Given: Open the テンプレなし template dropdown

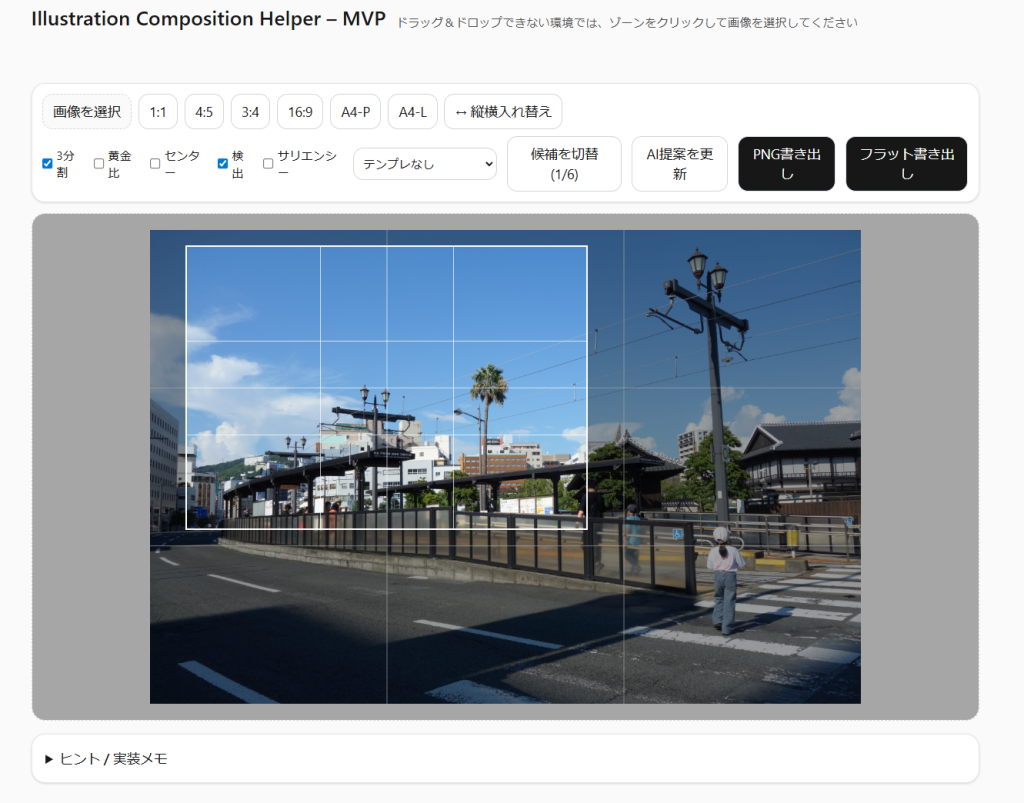Looking at the screenshot, I should [x=425, y=164].
